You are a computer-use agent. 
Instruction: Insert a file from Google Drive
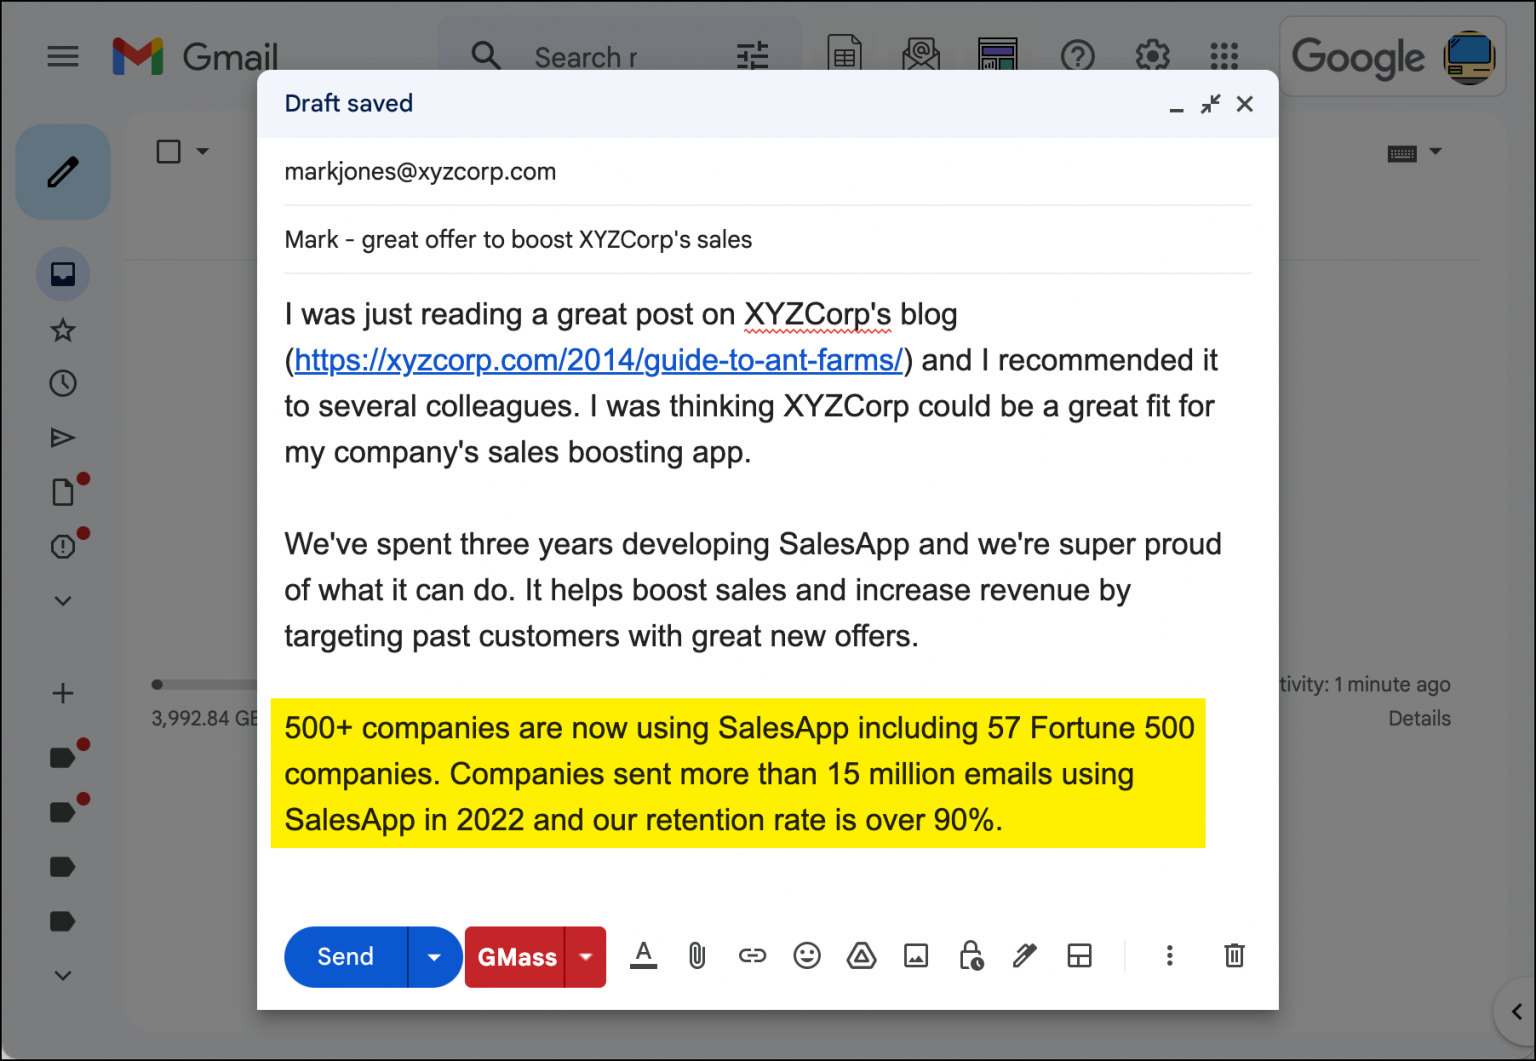tap(861, 956)
